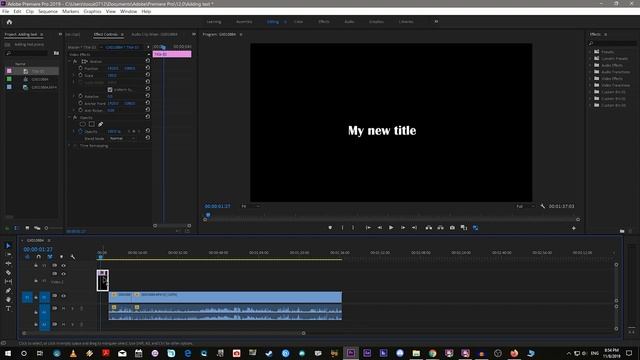640x360 pixels.
Task: Toggle eye visibility of top video track
Action: click(x=64, y=265)
